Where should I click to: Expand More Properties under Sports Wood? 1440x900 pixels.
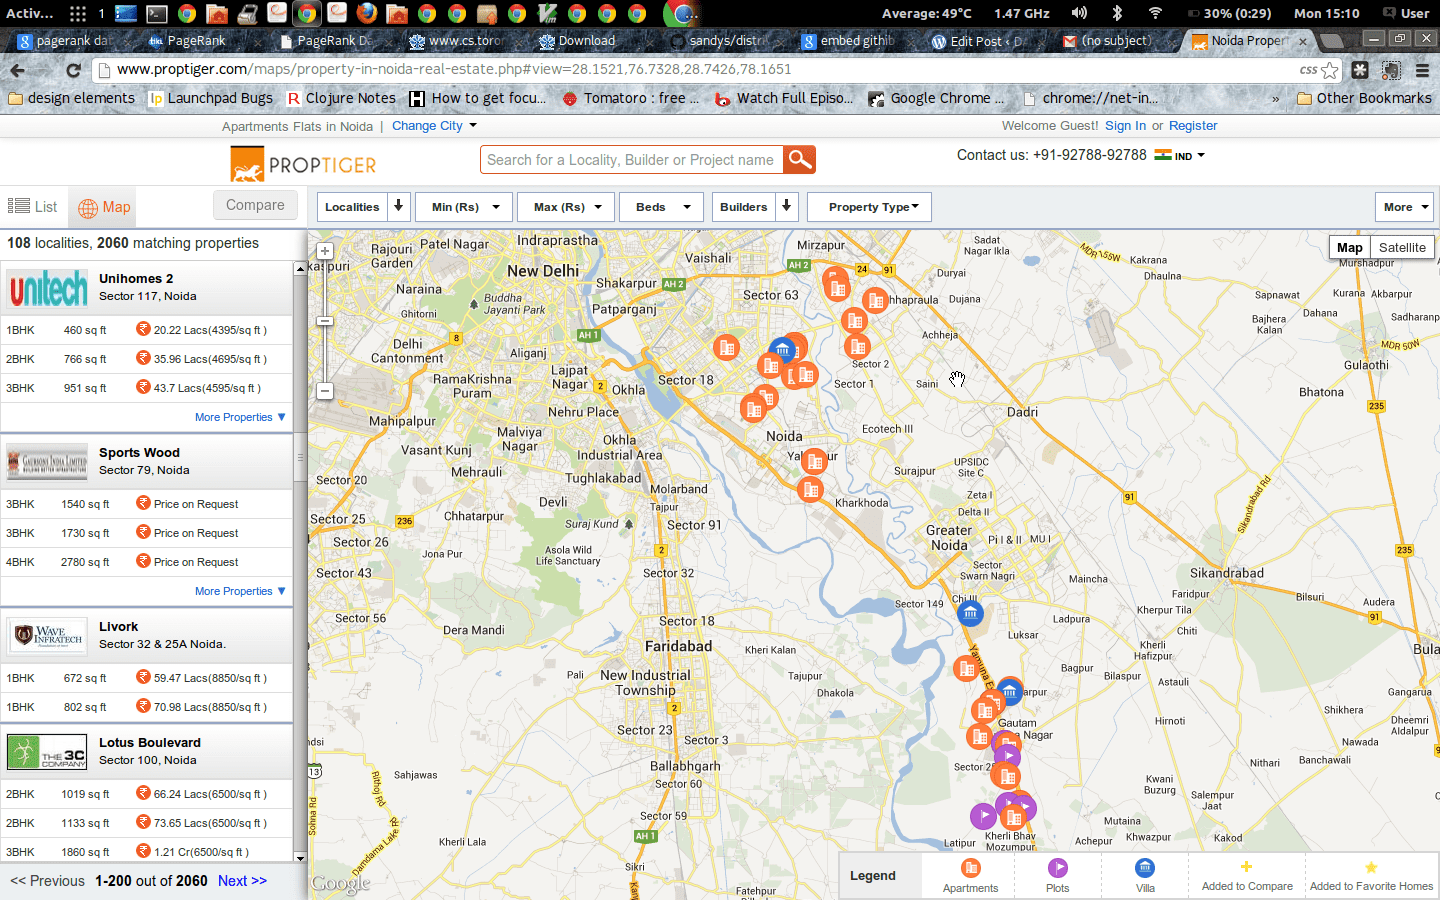click(x=240, y=591)
